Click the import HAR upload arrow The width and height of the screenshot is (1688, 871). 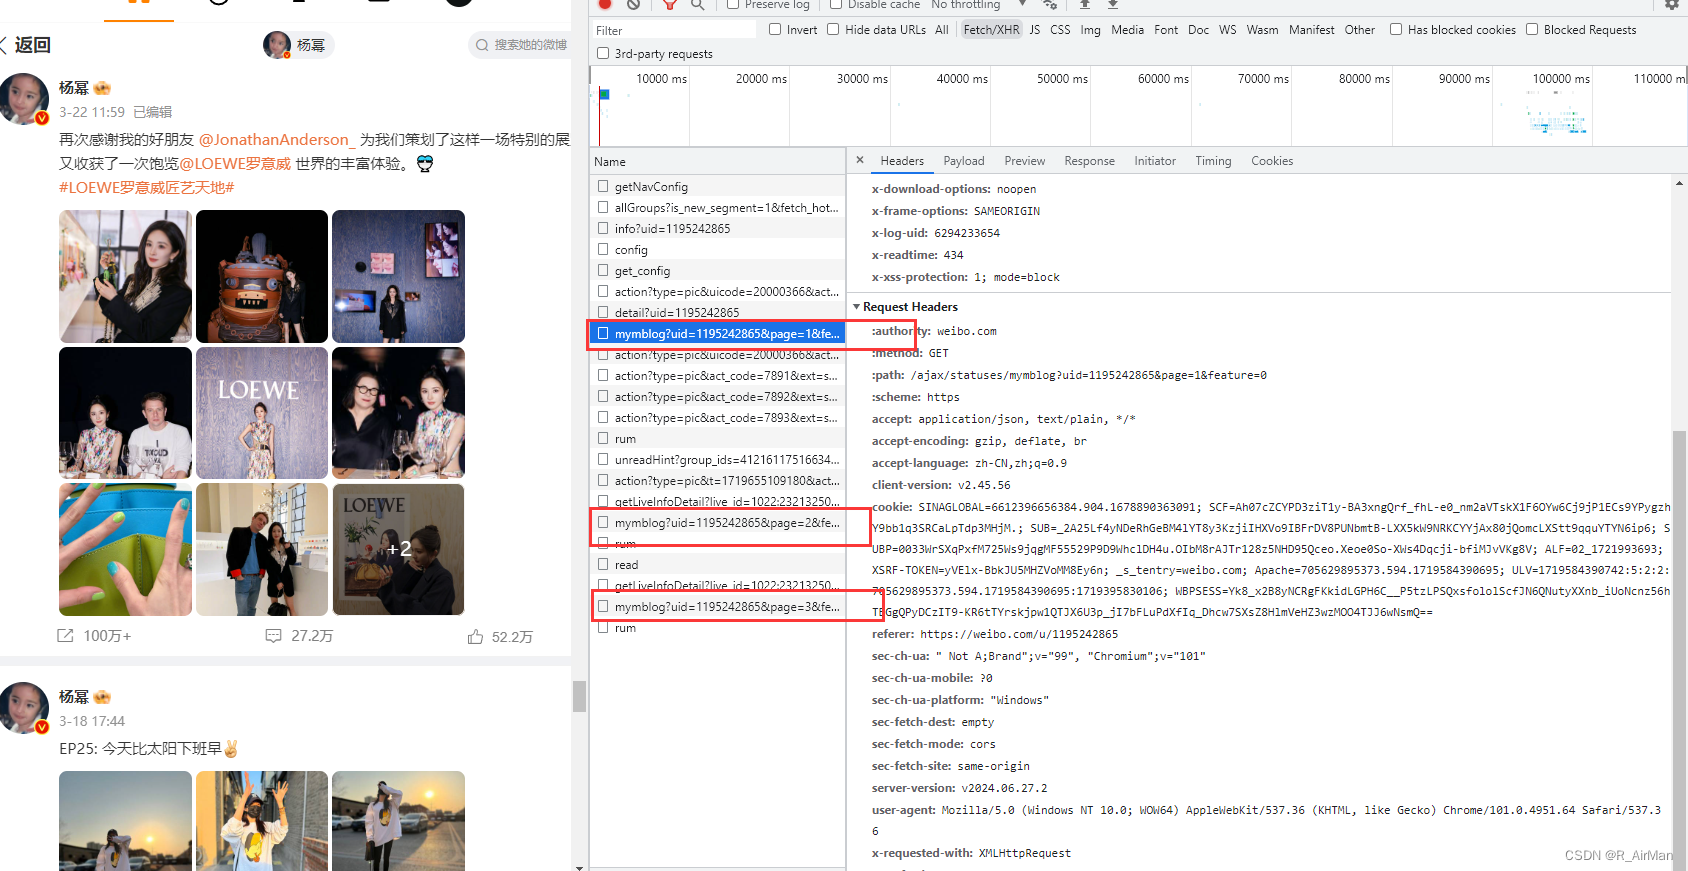pyautogui.click(x=1085, y=4)
